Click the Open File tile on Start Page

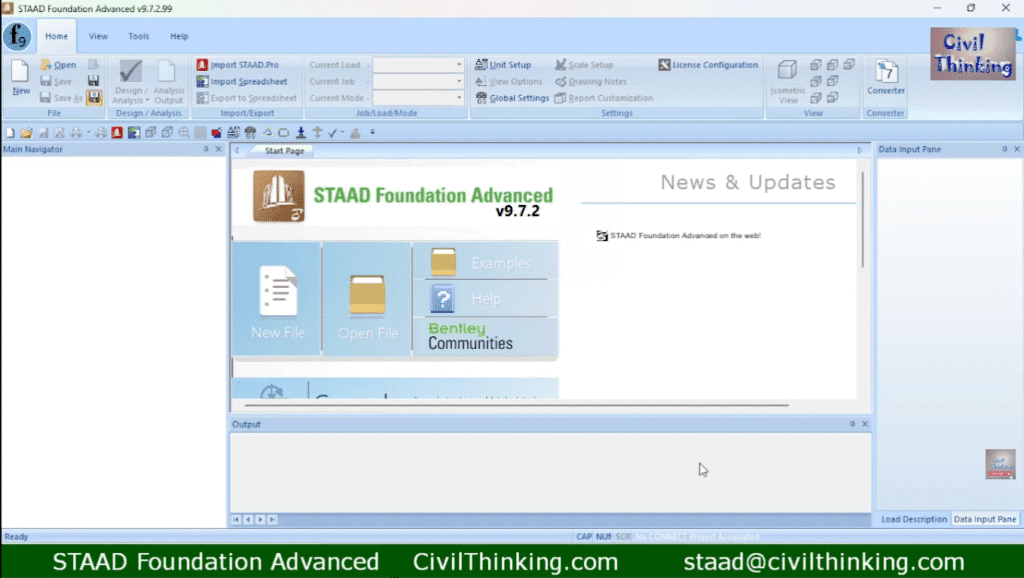pyautogui.click(x=367, y=300)
